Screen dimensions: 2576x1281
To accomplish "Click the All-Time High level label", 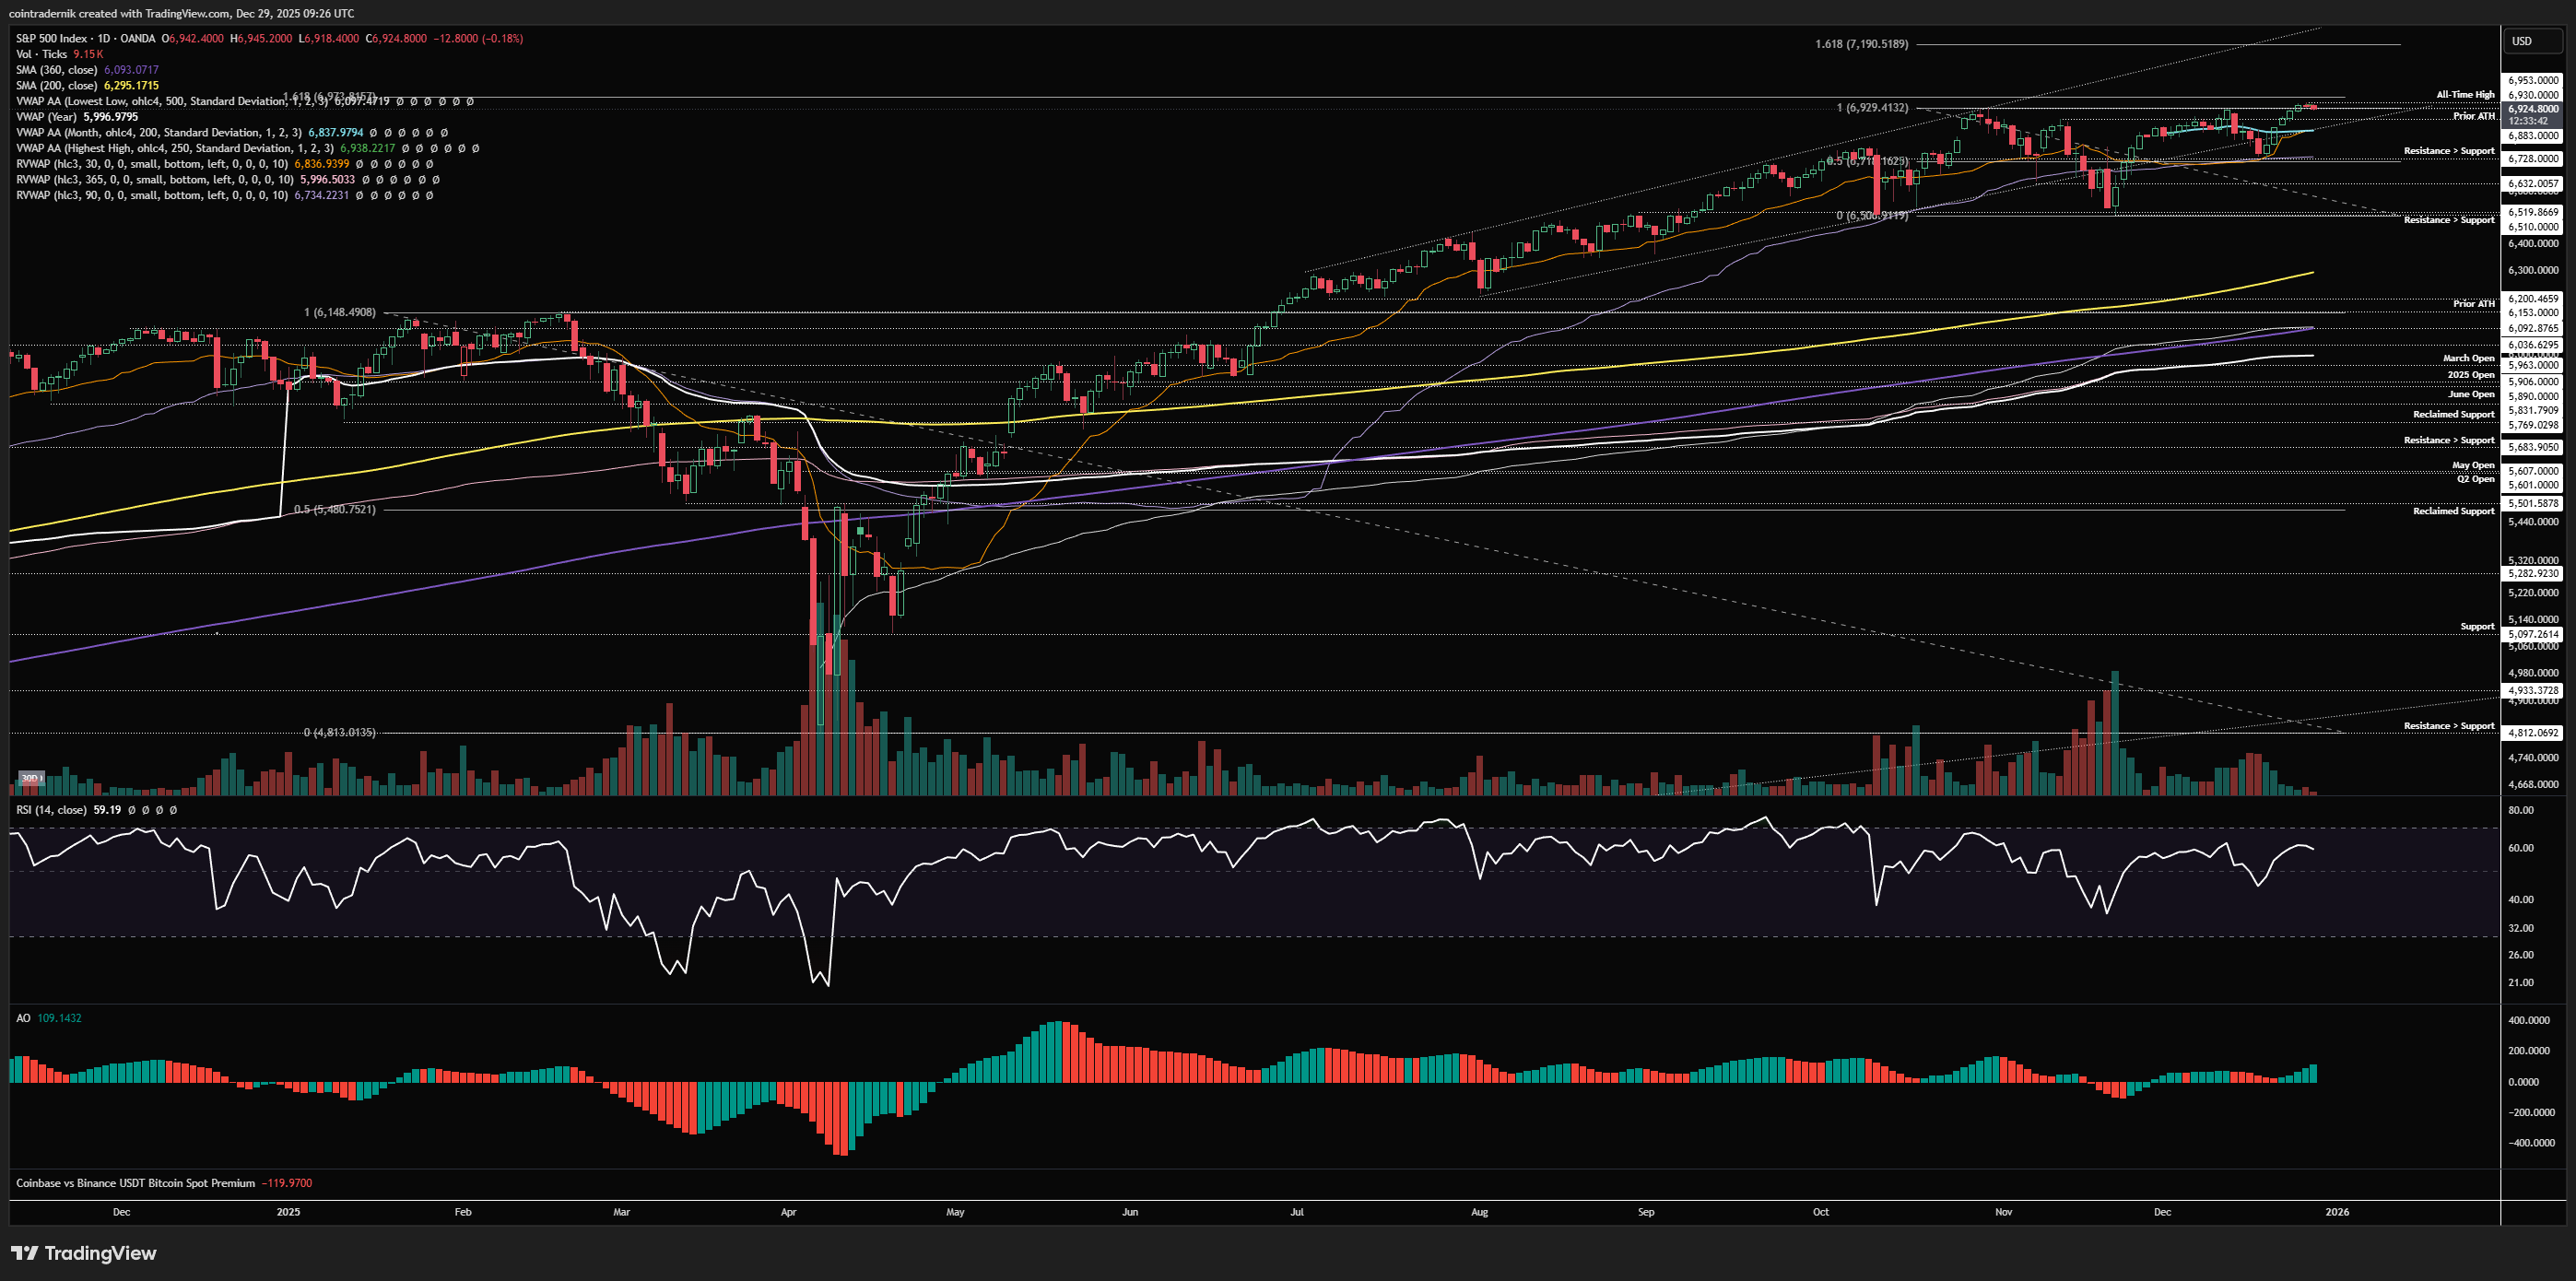I will (2465, 95).
